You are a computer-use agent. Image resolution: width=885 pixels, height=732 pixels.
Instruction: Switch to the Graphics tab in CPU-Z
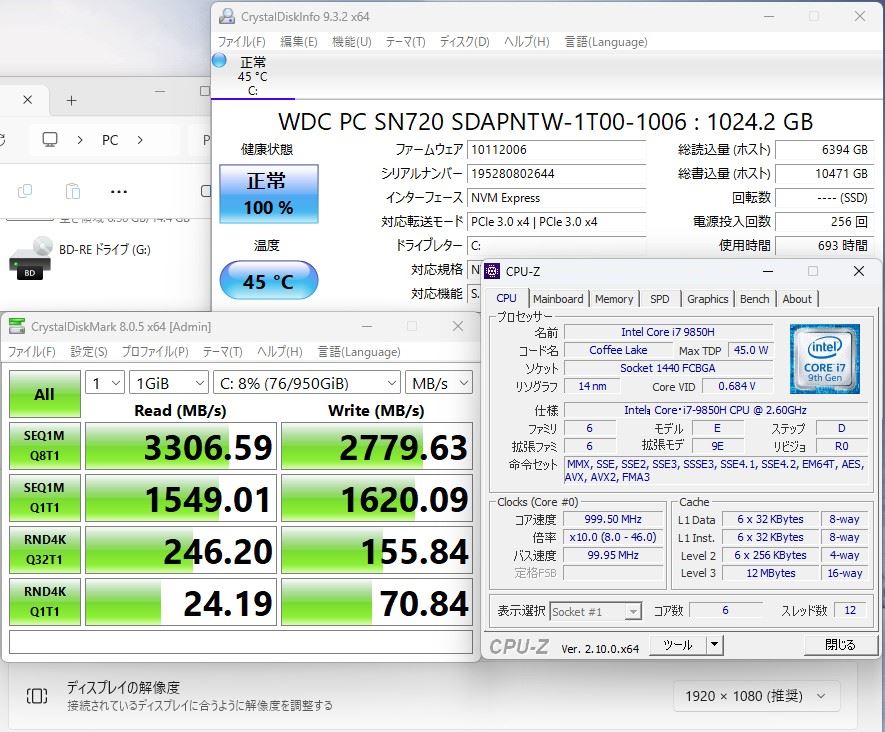tap(707, 299)
